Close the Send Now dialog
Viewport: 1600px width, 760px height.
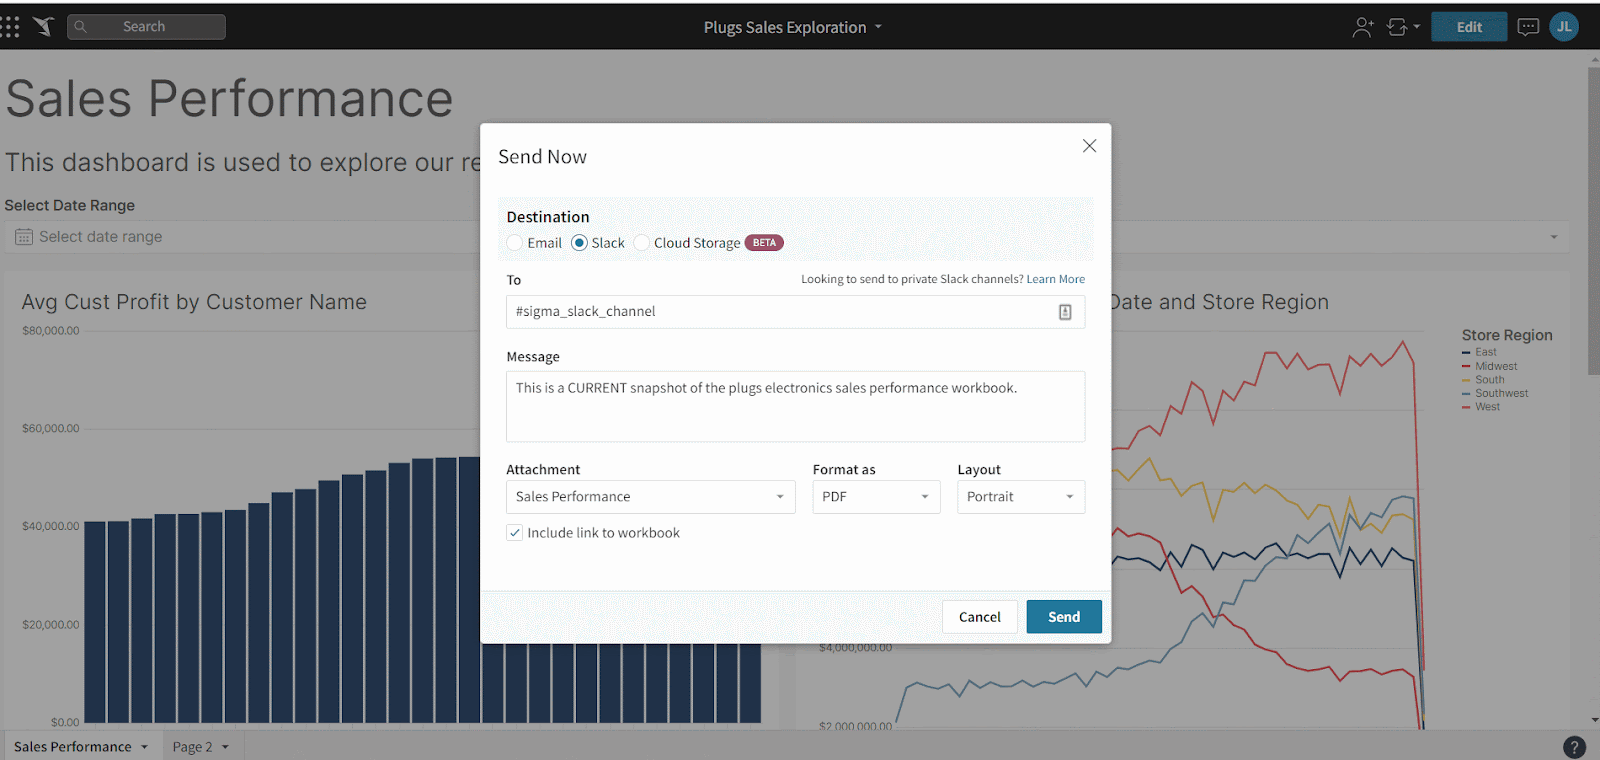click(x=1090, y=146)
